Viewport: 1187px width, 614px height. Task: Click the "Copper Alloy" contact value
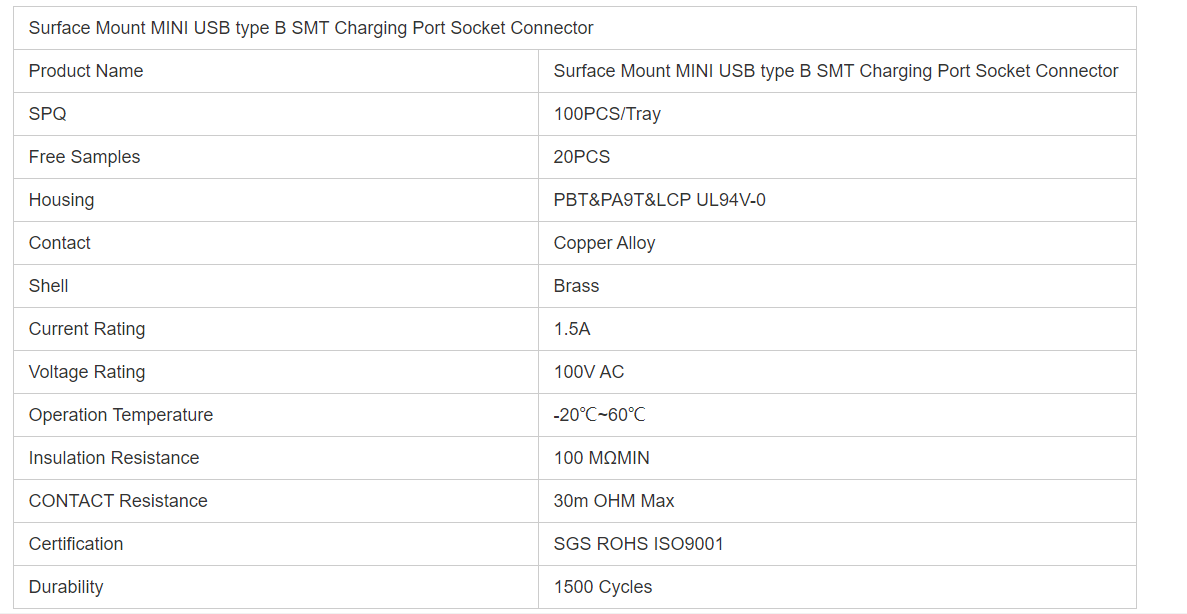[x=604, y=243]
